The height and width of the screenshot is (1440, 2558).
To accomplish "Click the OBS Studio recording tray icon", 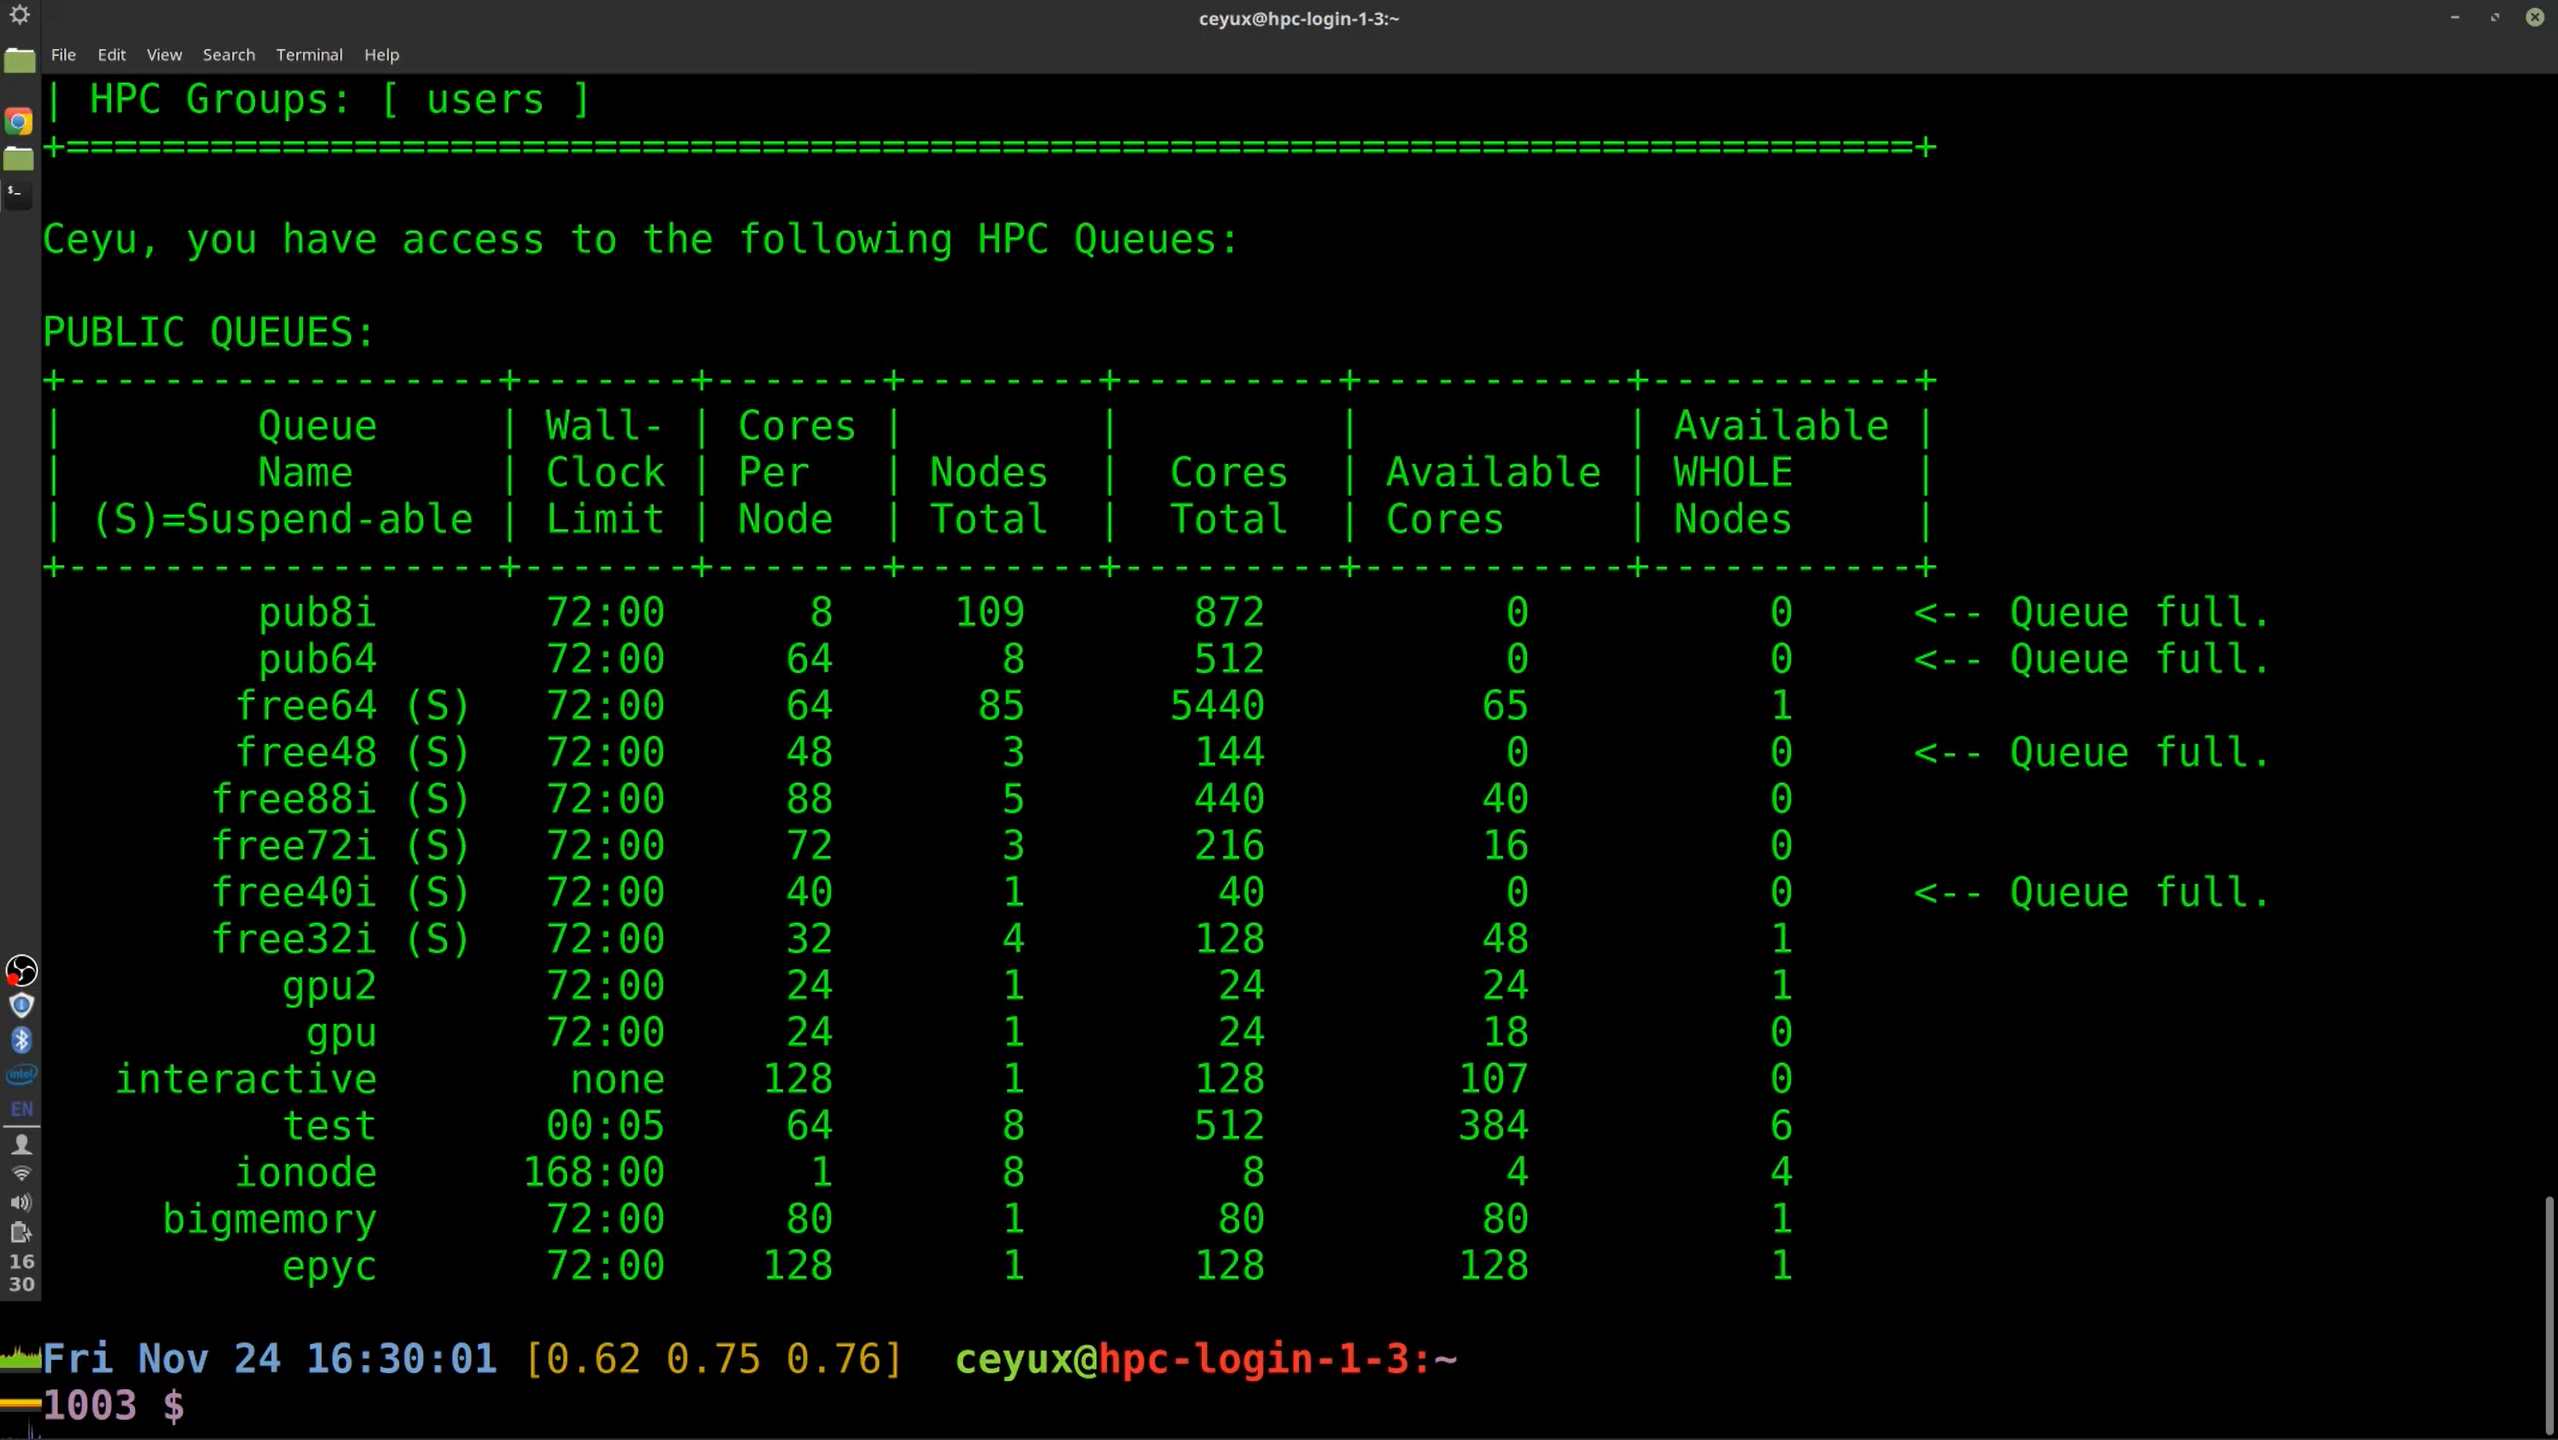I will pyautogui.click(x=21, y=970).
